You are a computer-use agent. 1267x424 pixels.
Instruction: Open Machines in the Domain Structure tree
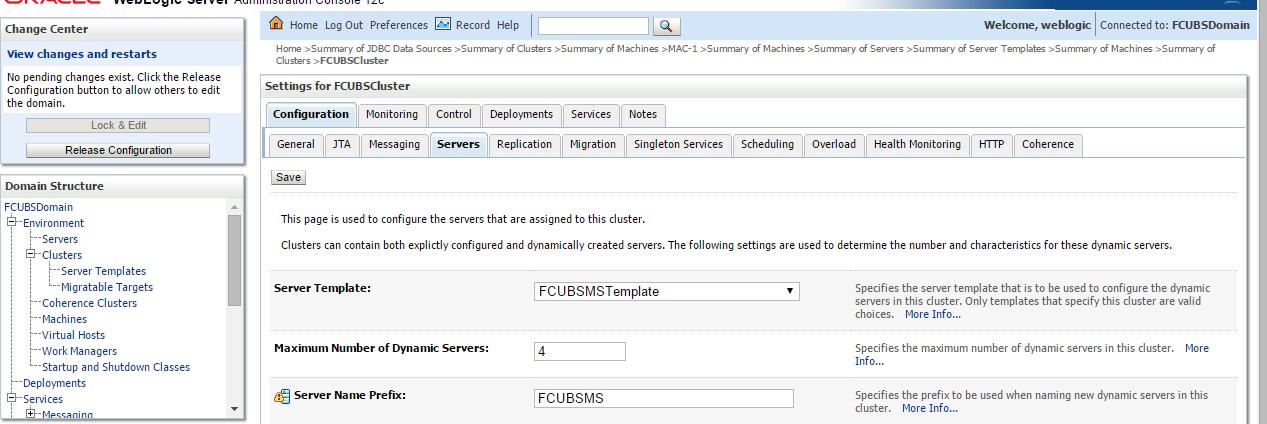coord(64,319)
